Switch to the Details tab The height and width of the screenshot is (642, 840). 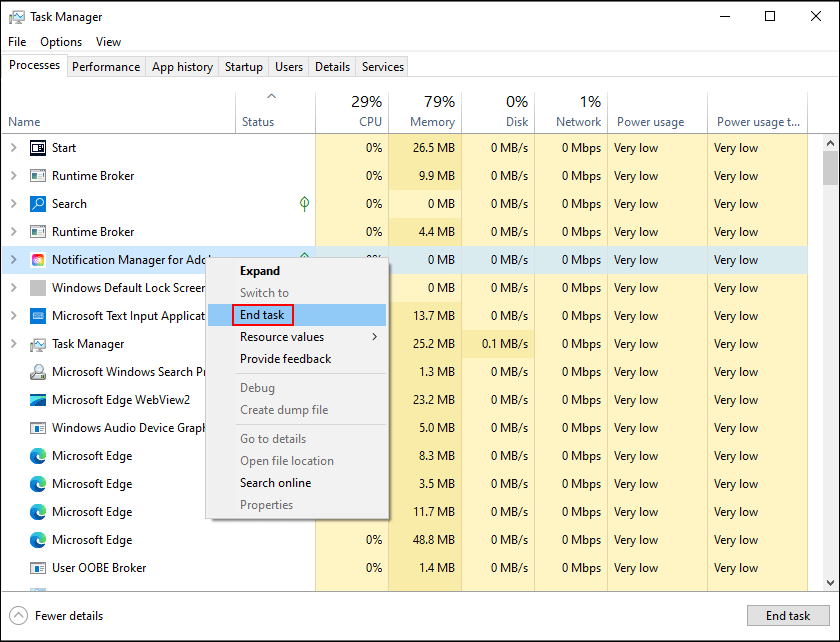[x=332, y=67]
